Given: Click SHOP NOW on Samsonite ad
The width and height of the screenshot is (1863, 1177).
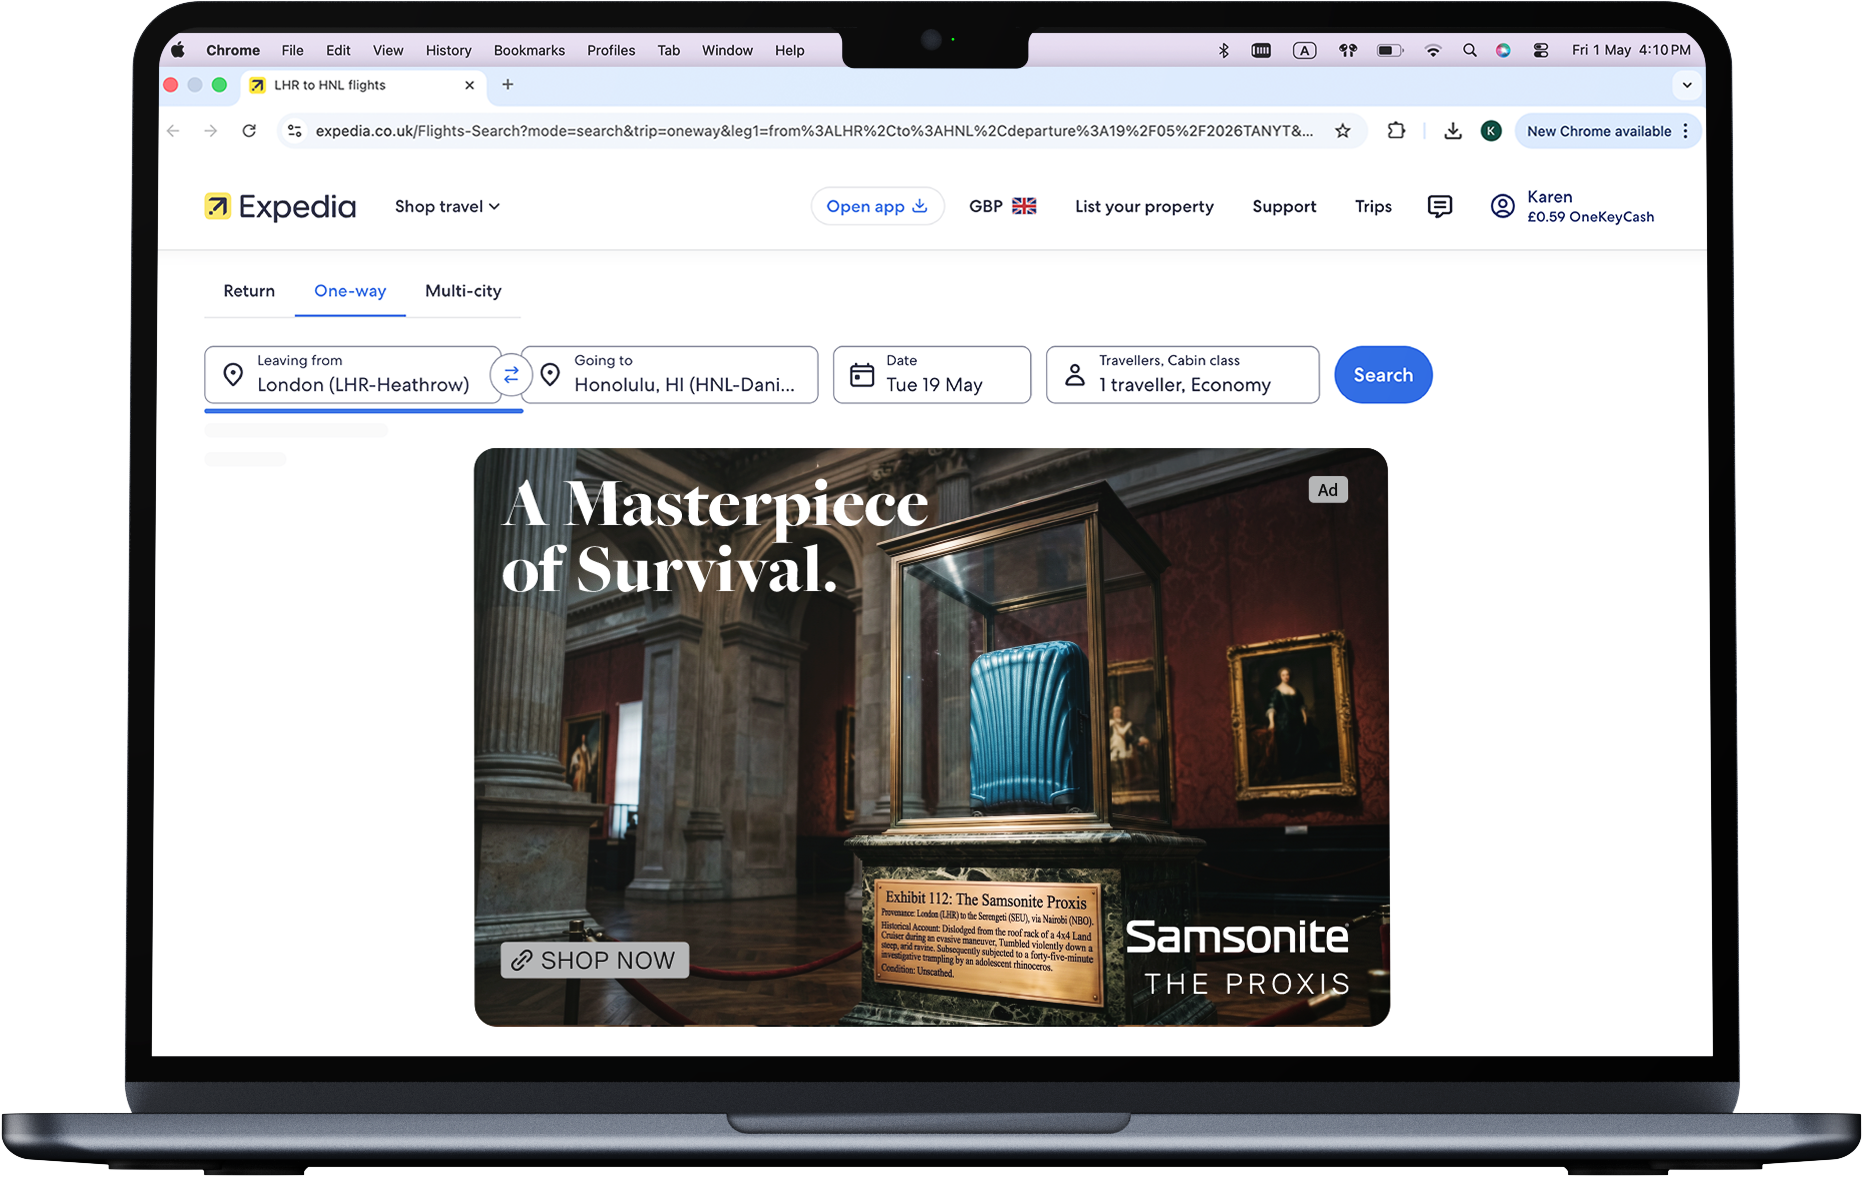Looking at the screenshot, I should 595,960.
